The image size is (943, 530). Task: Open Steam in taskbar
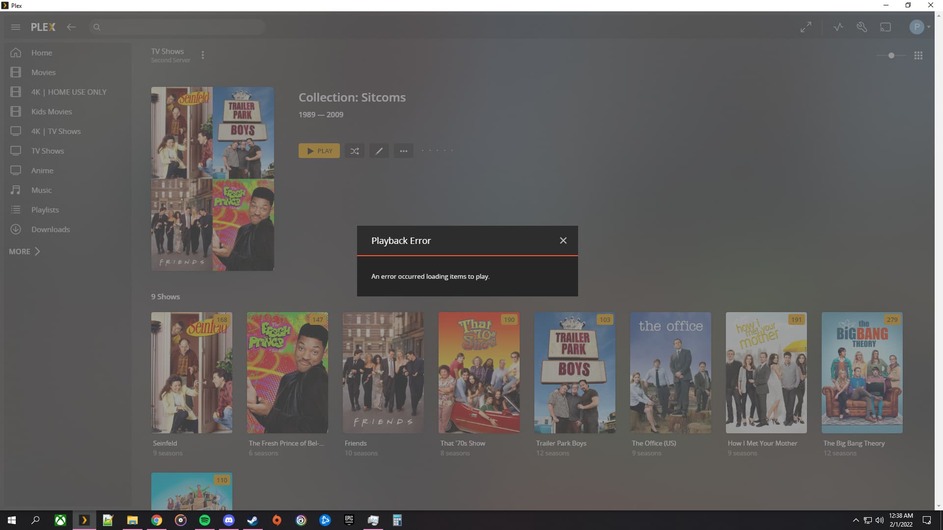[253, 520]
